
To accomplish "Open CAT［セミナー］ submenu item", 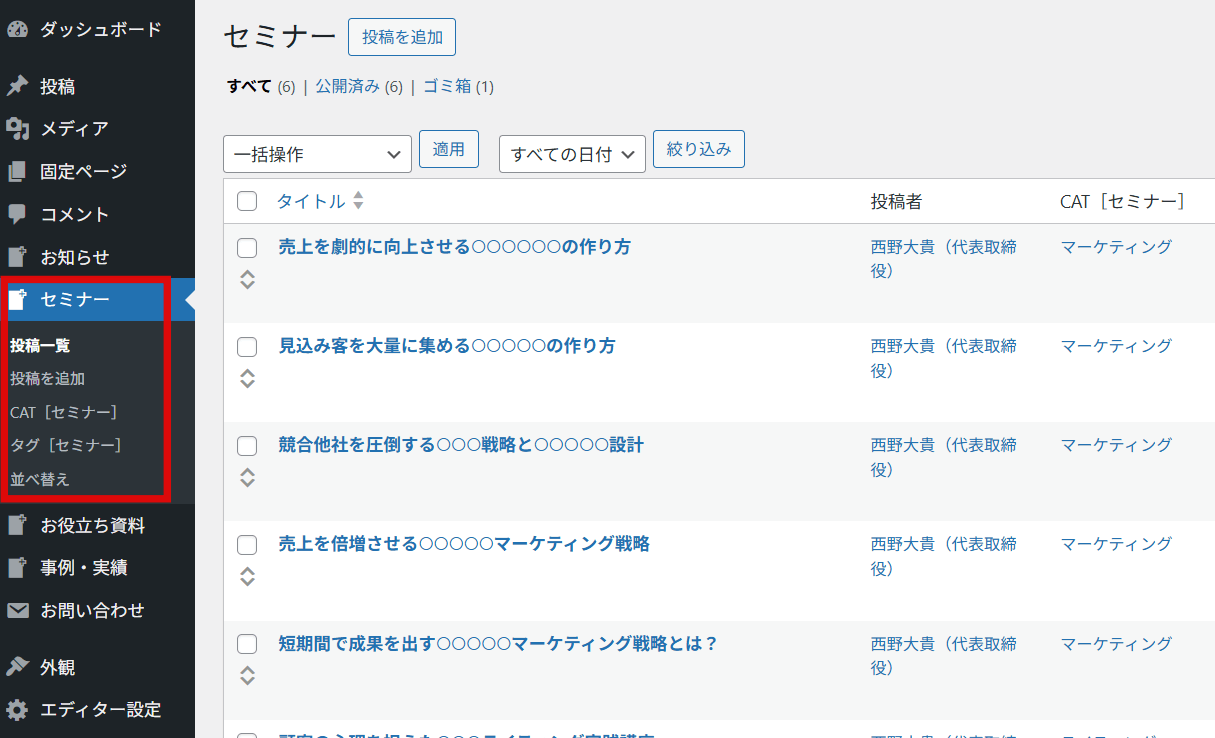I will [63, 412].
